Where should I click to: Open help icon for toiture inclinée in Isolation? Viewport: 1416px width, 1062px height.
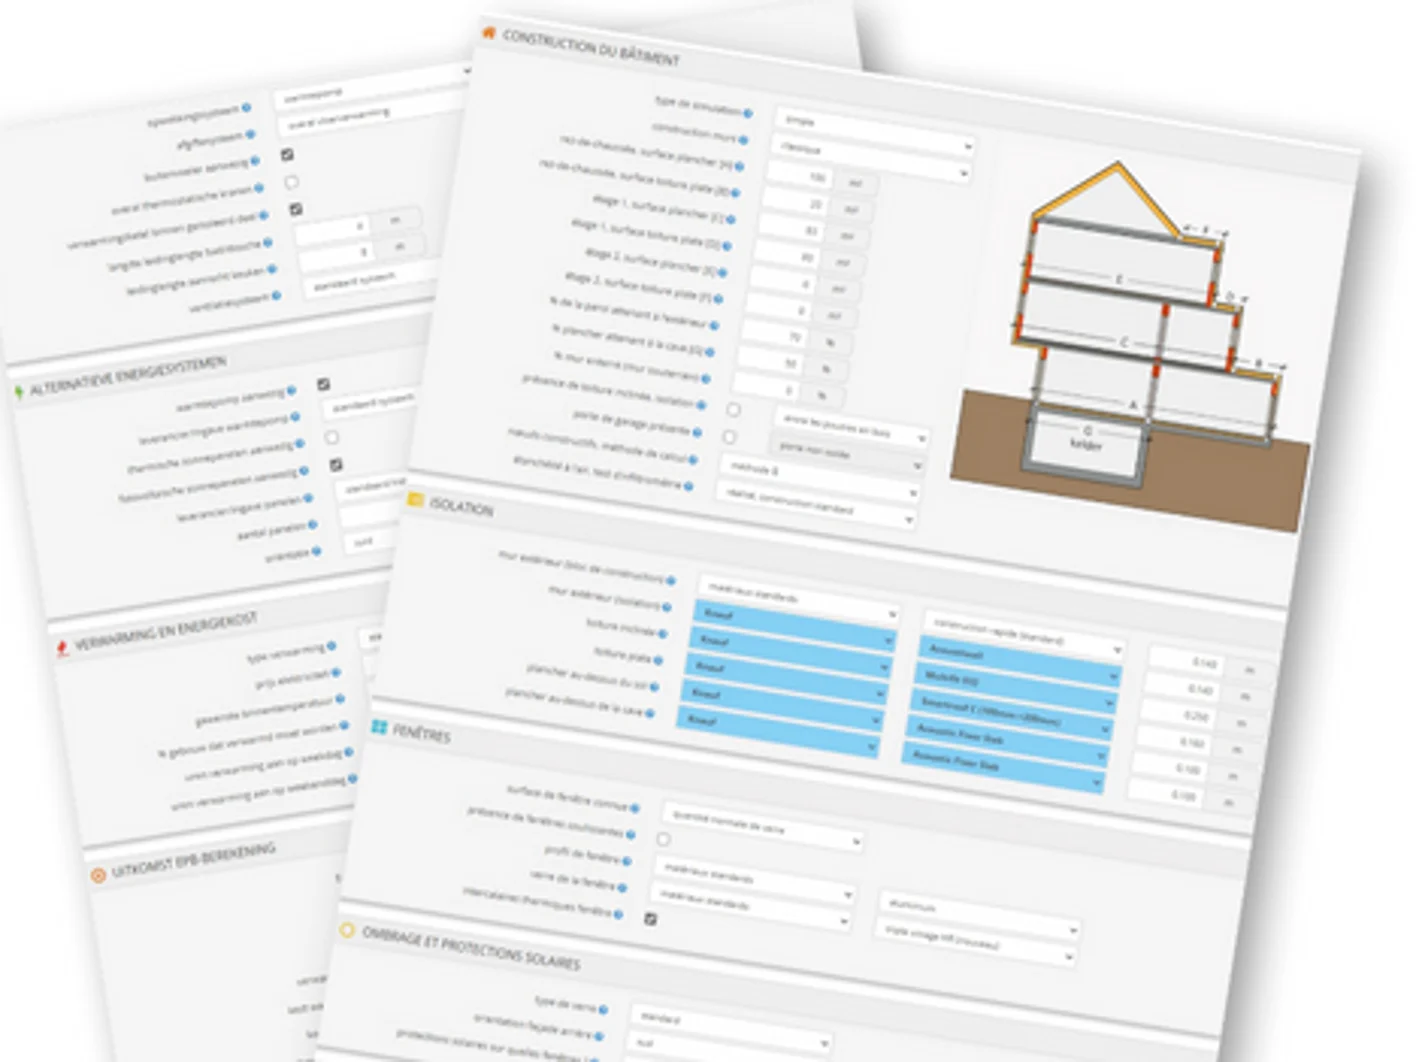662,633
